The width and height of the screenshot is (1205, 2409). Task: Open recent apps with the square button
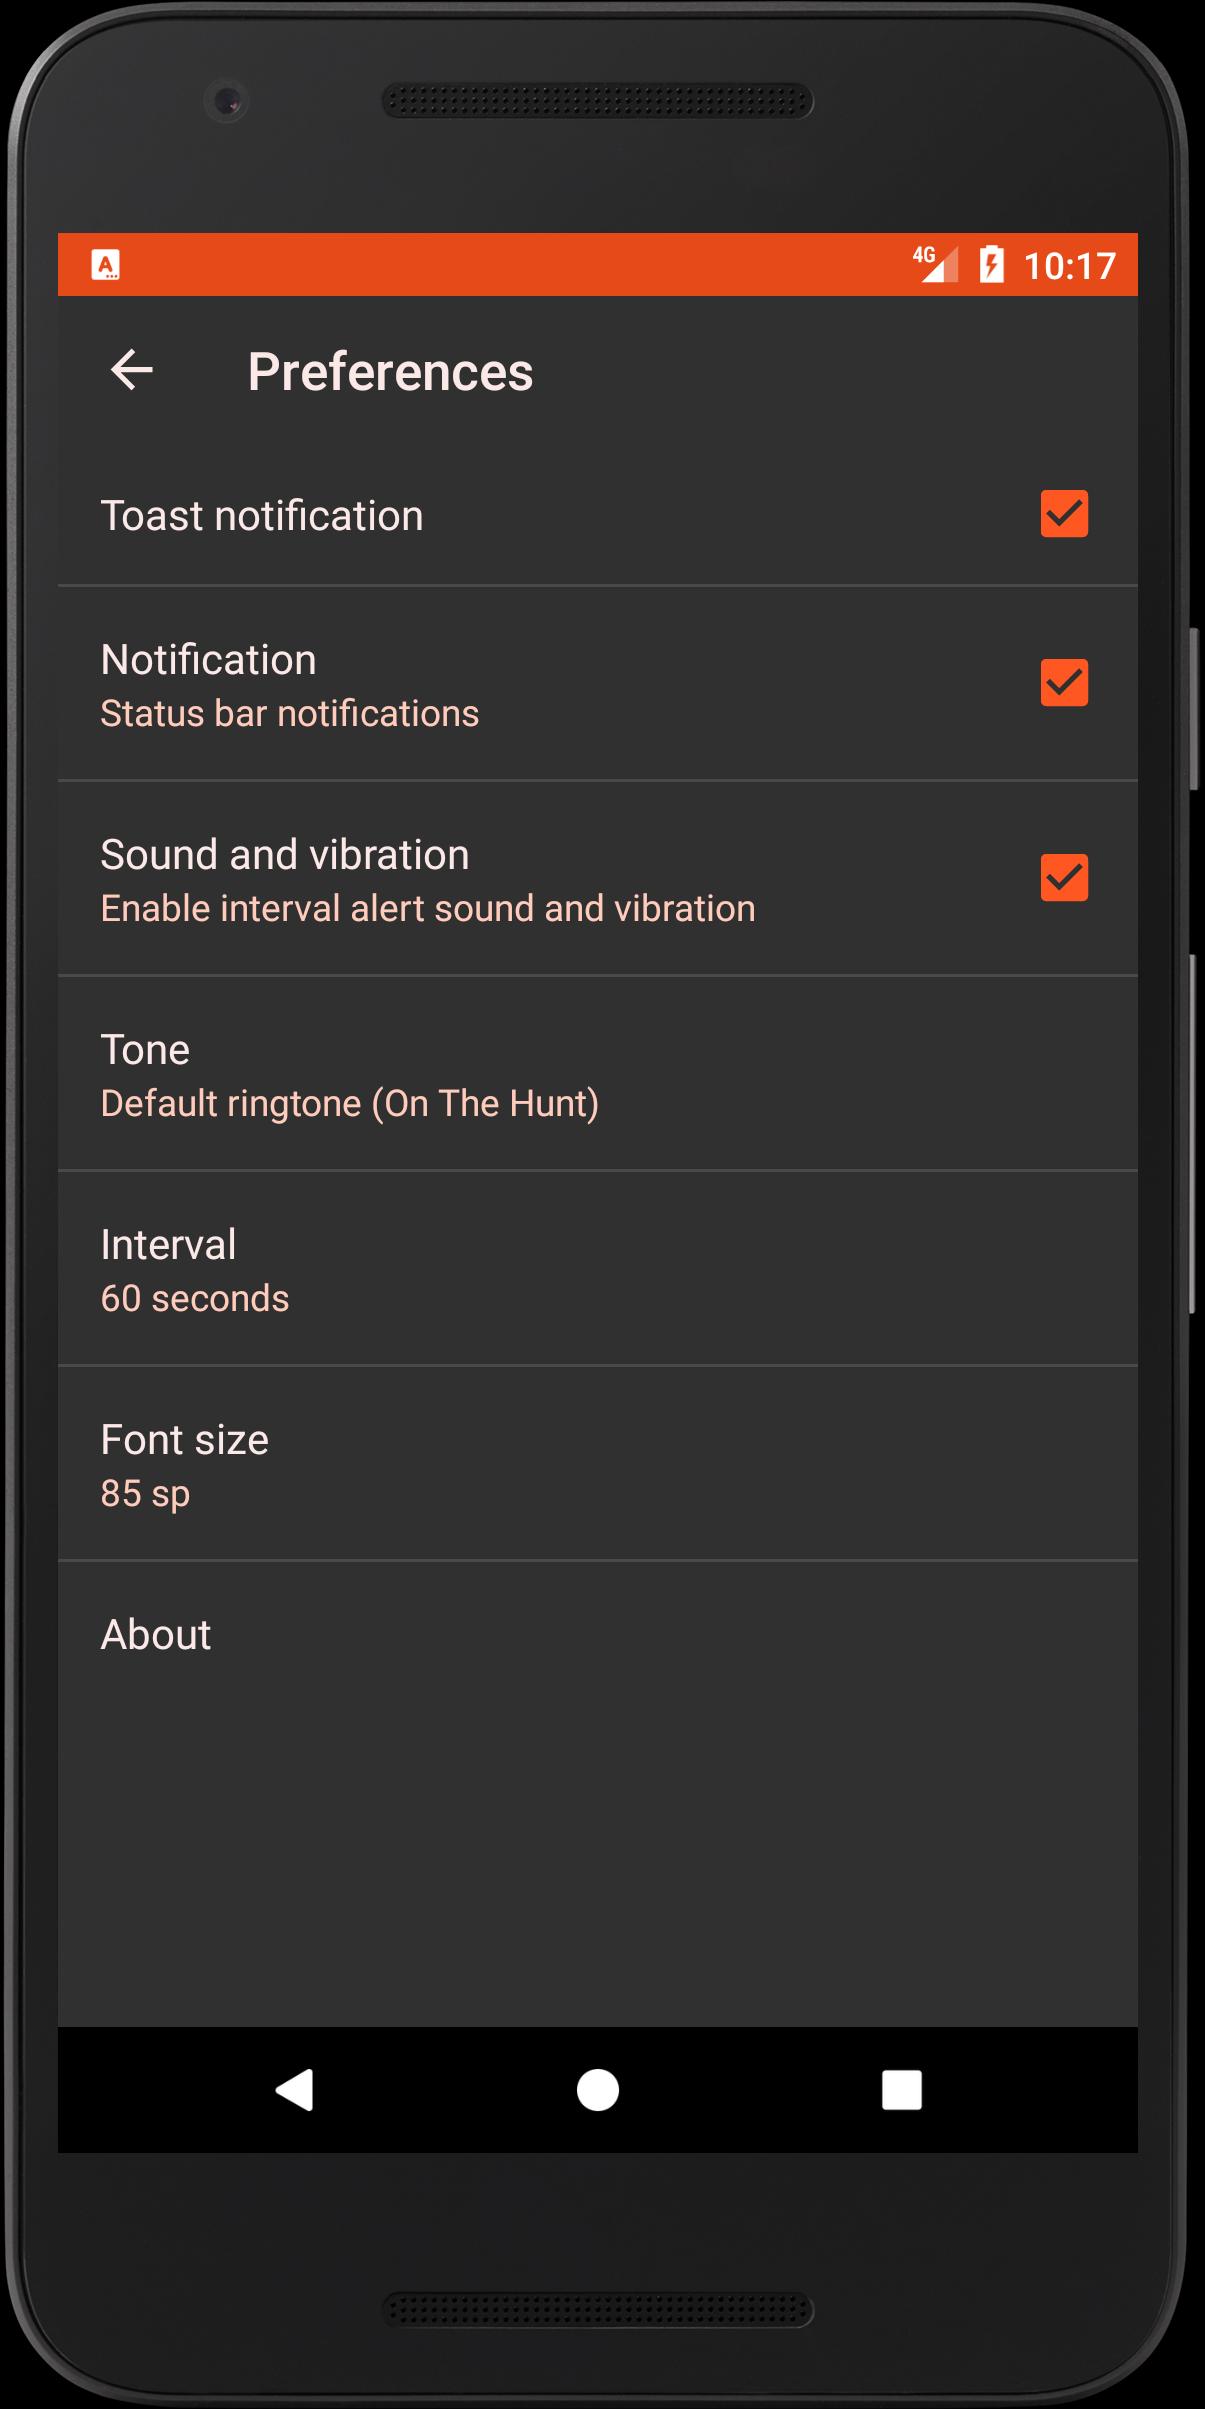pos(901,2089)
